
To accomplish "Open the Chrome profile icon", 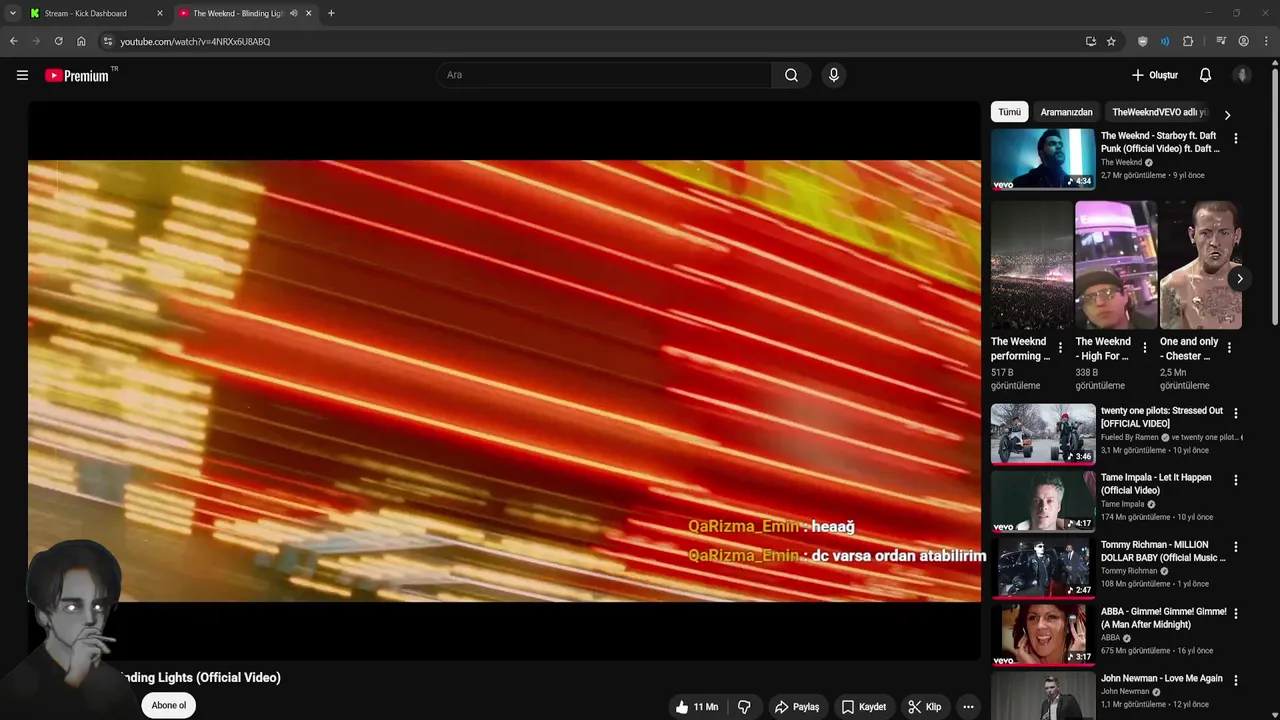I will tap(1243, 41).
